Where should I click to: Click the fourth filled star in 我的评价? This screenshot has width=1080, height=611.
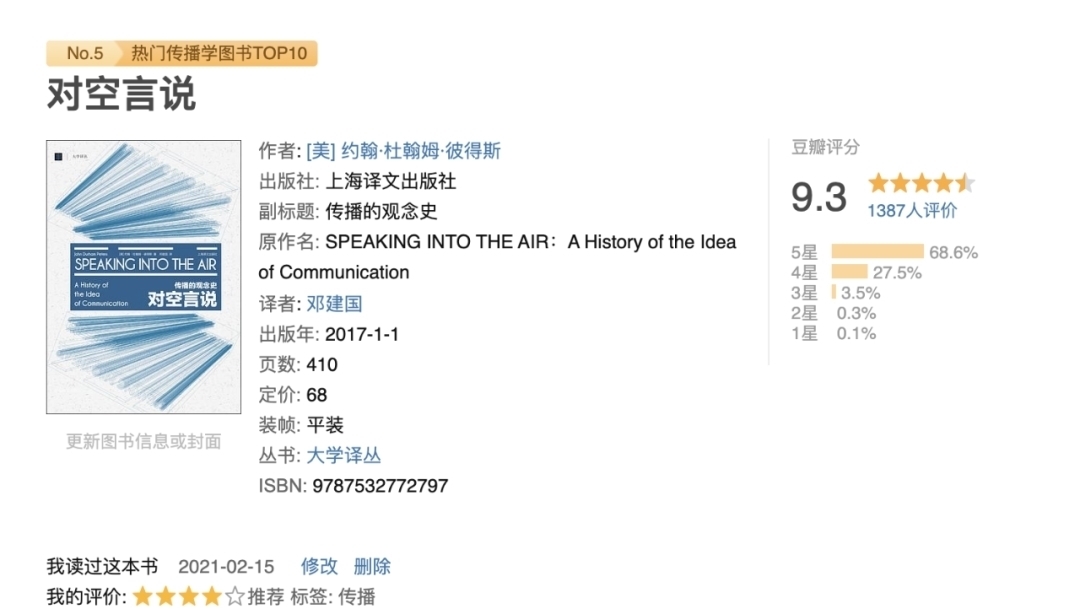point(212,597)
